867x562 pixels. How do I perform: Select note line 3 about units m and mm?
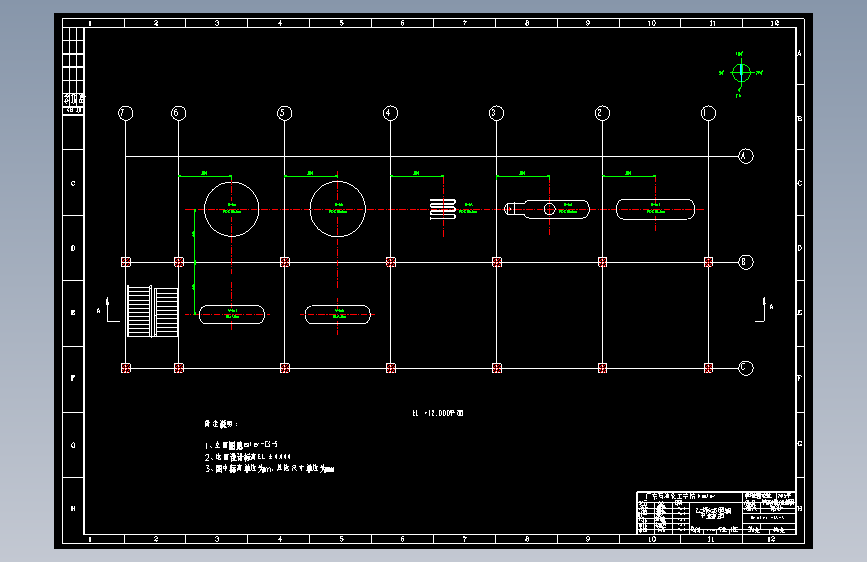coord(269,469)
